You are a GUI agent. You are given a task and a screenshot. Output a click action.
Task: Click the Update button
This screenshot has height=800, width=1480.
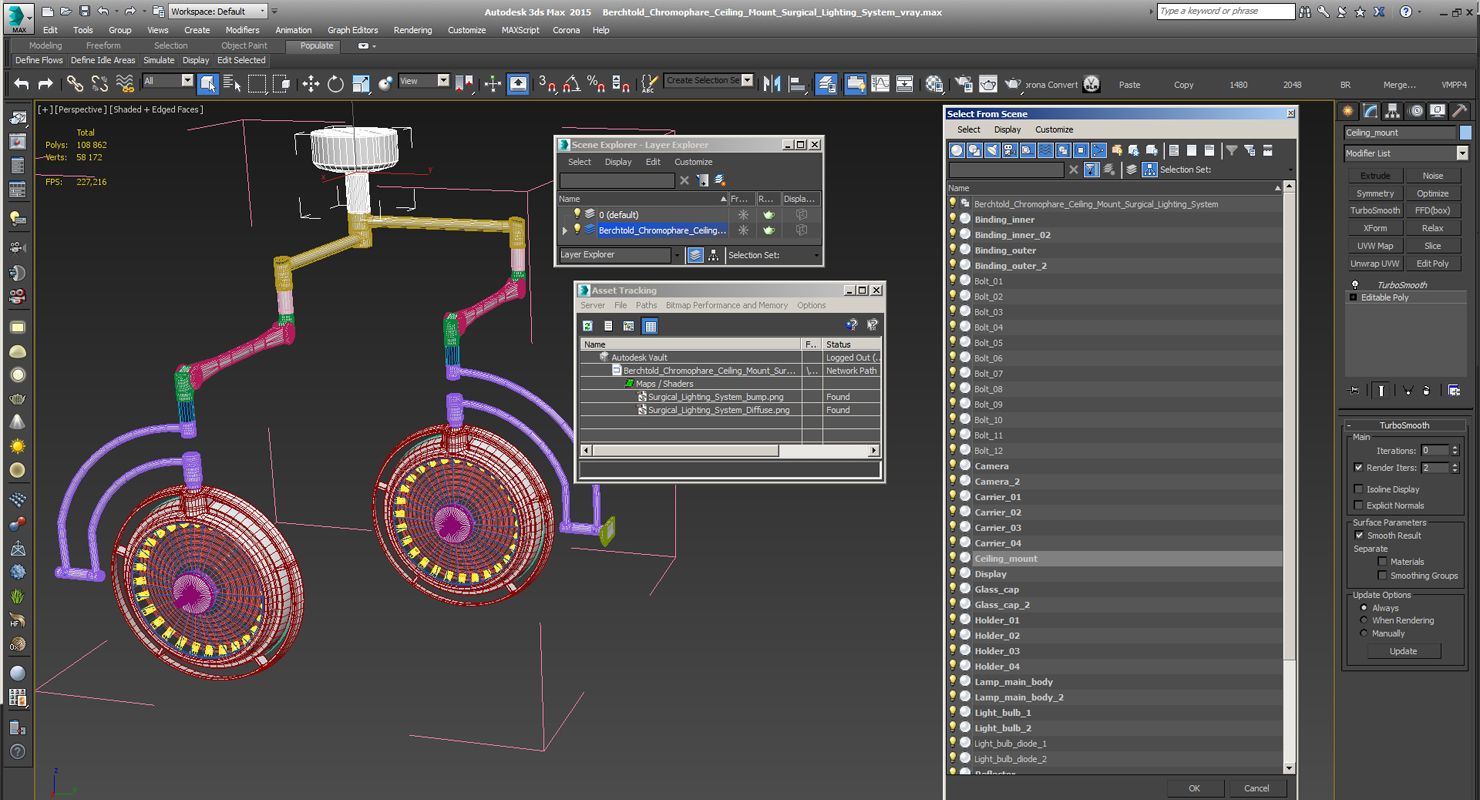click(1403, 651)
